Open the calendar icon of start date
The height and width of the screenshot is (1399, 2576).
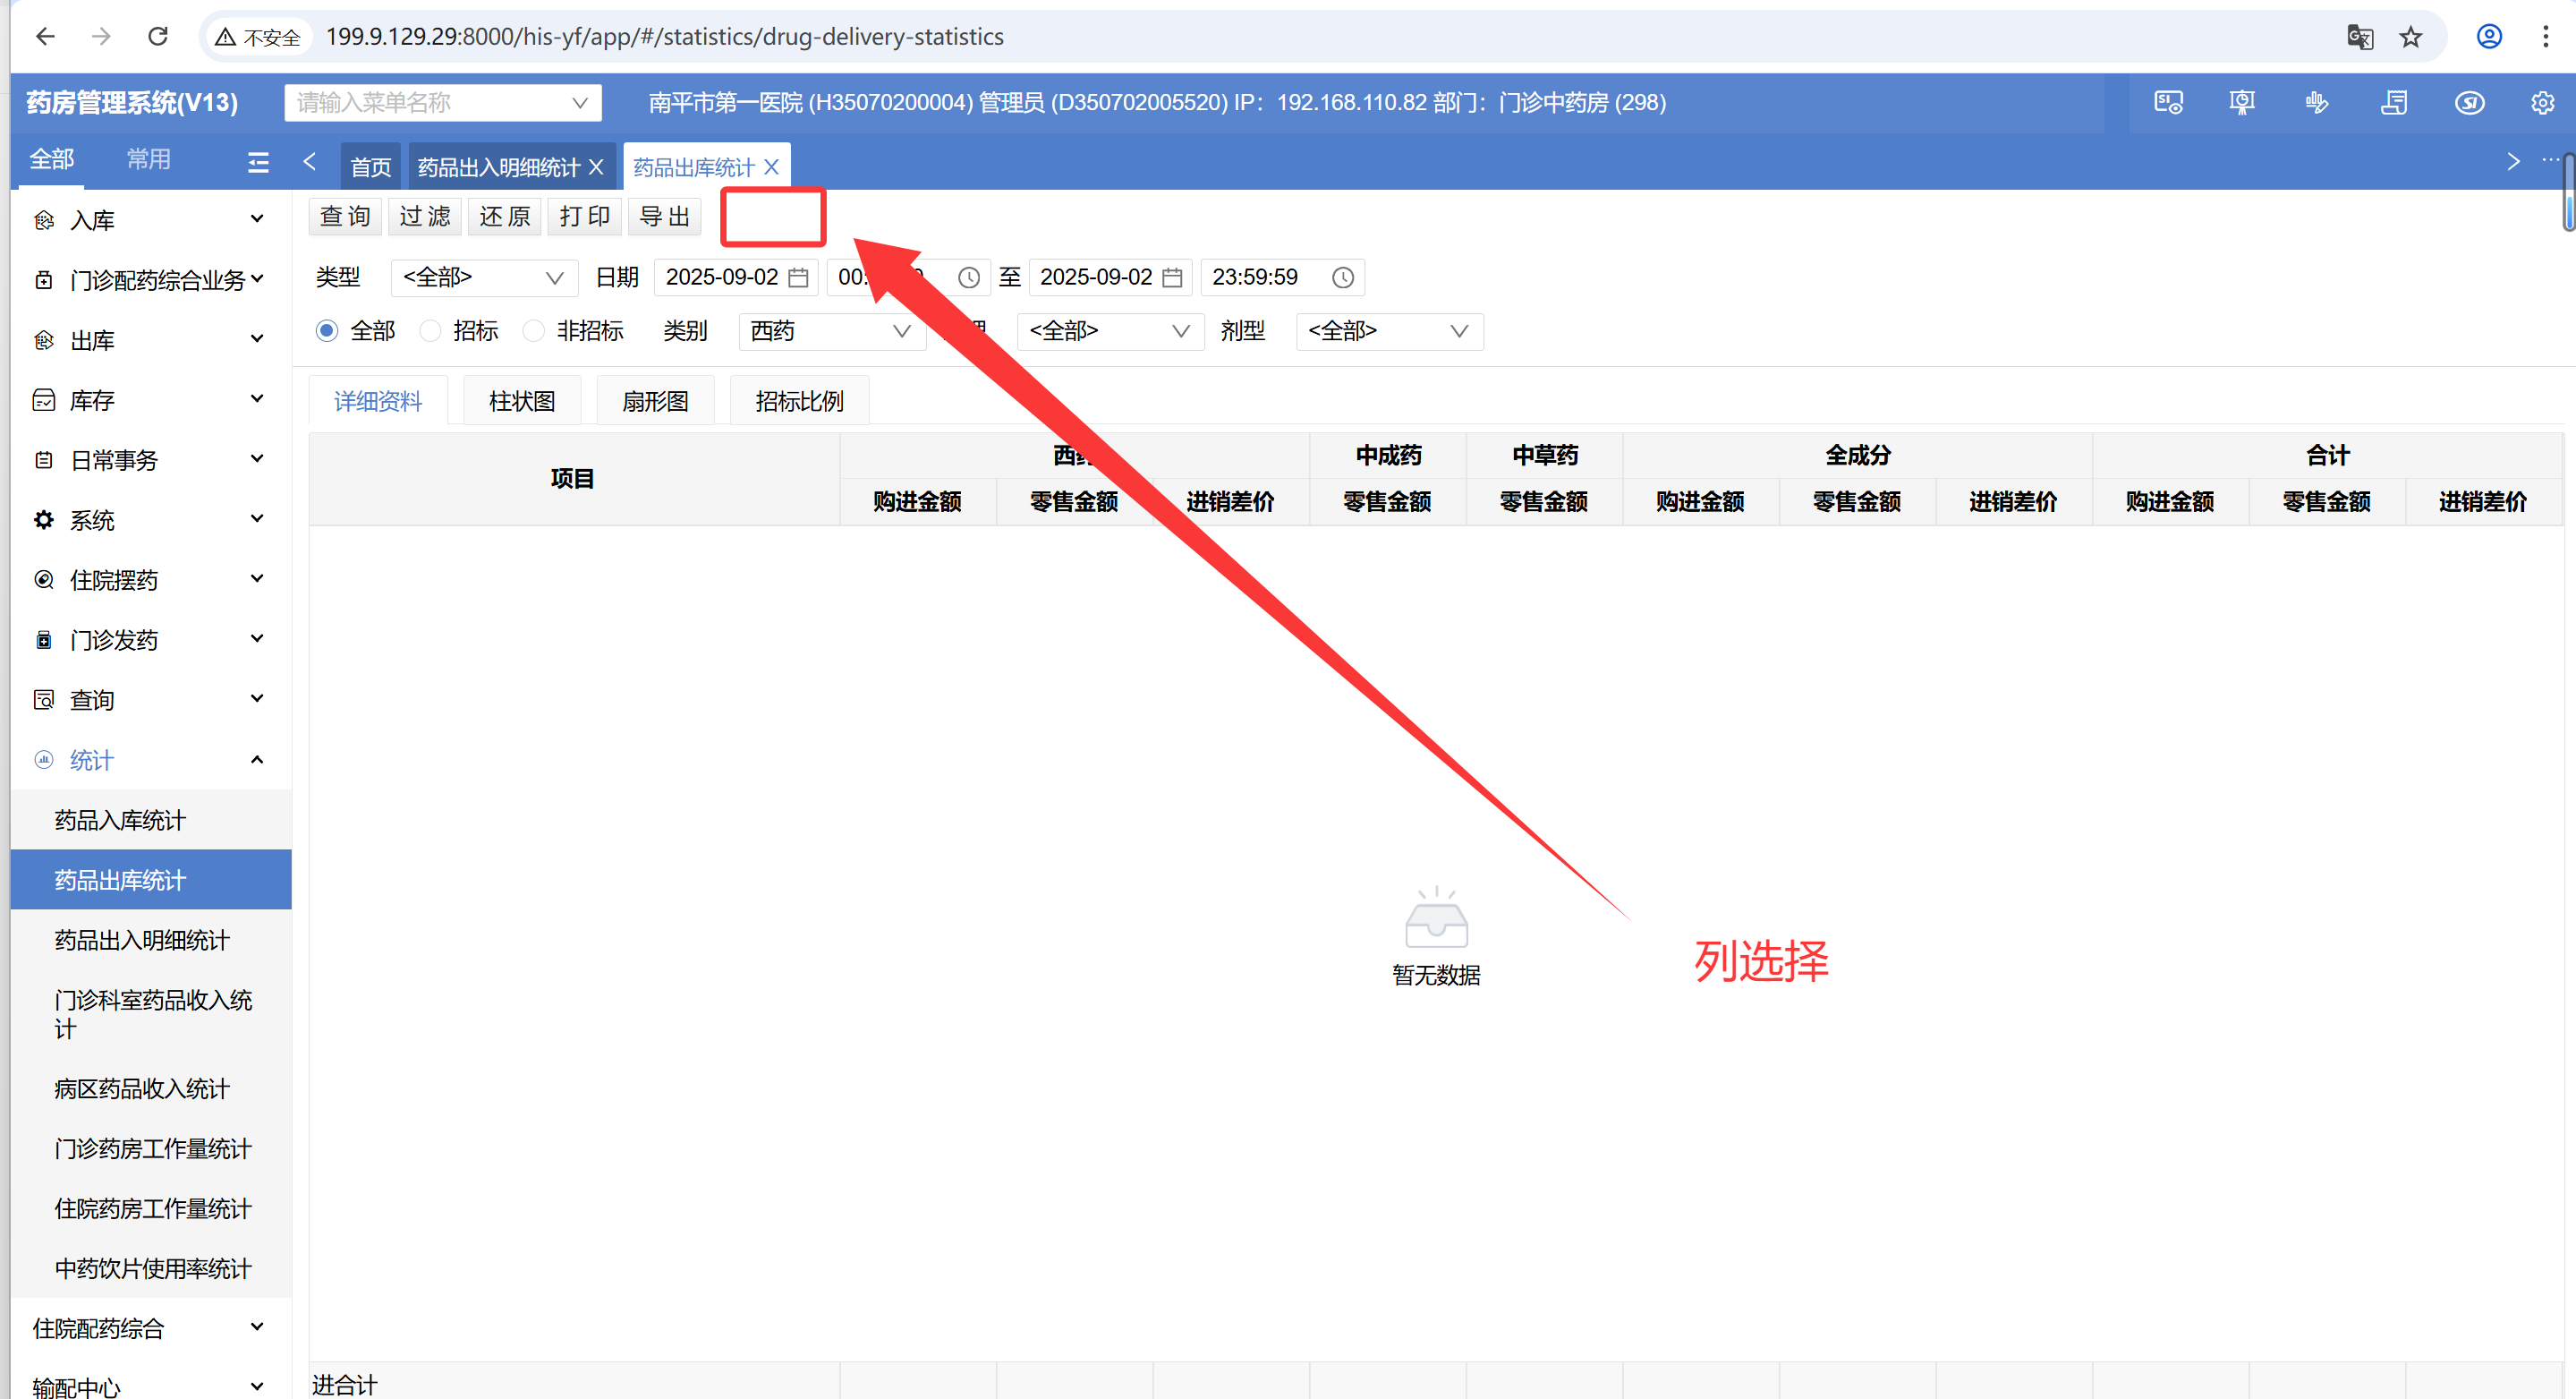tap(797, 277)
